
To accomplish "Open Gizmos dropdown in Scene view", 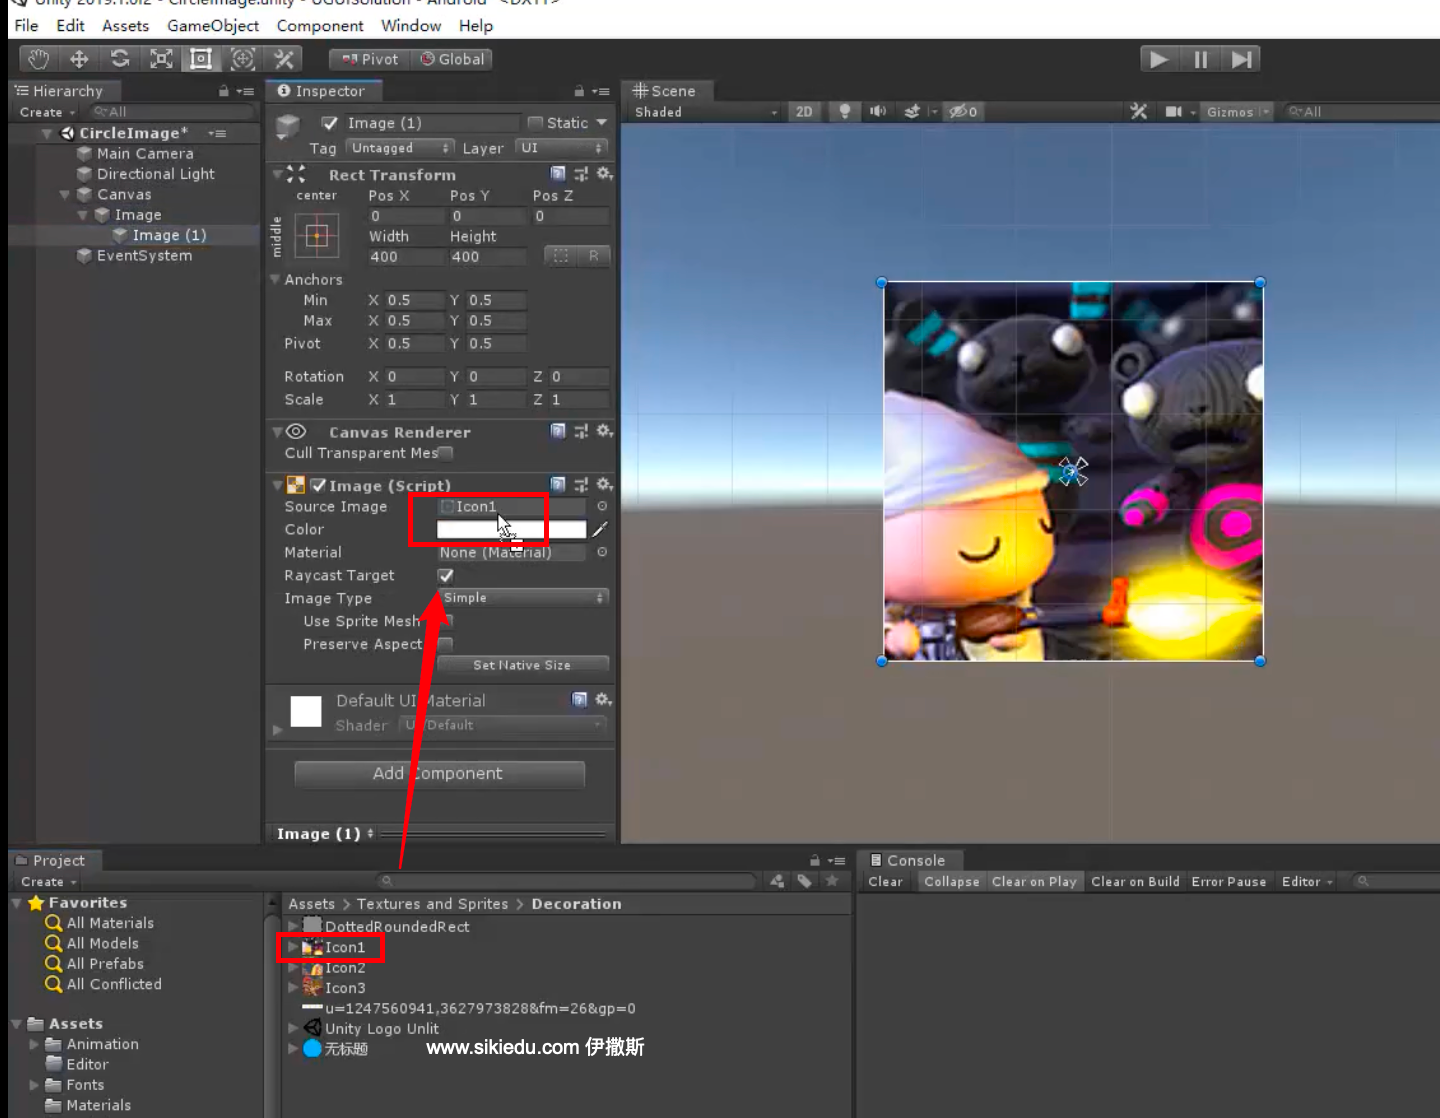I will click(1235, 112).
